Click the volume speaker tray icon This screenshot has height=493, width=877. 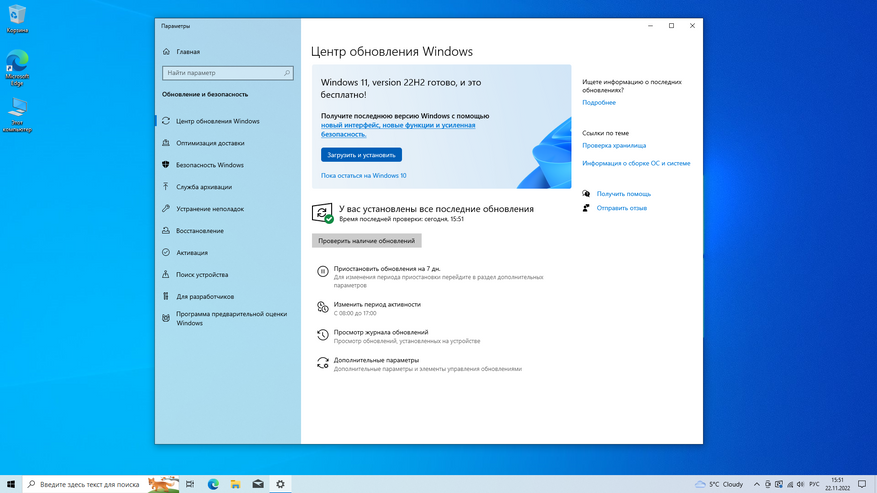click(800, 484)
